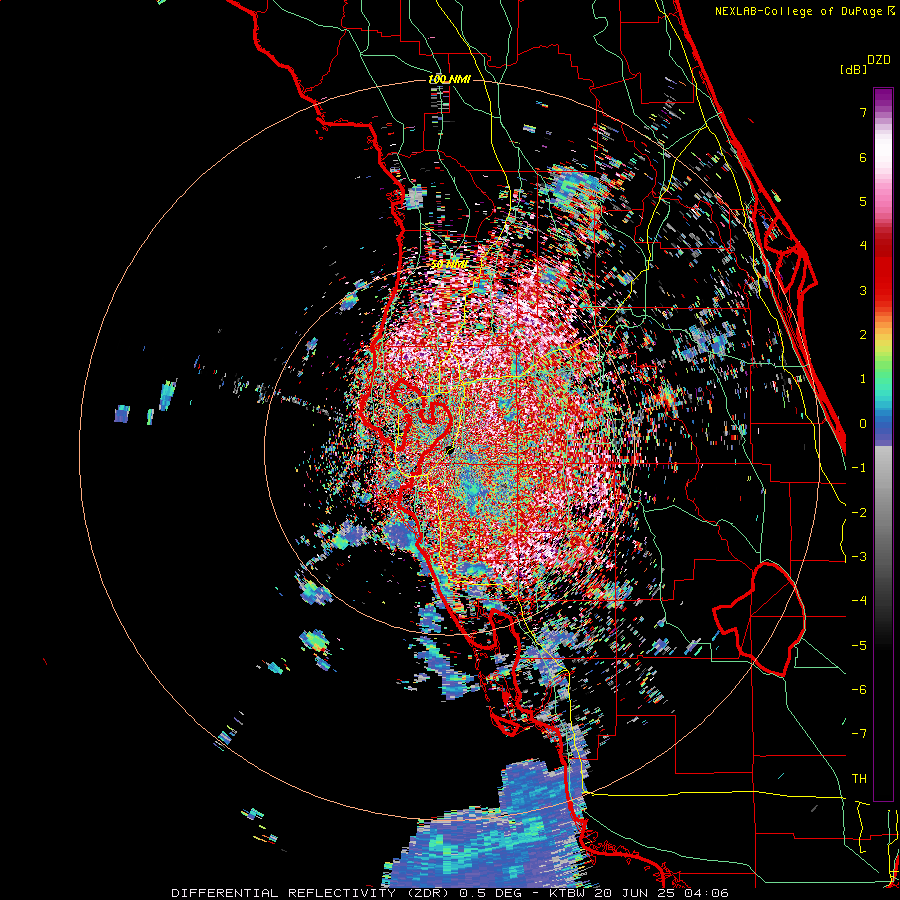Click the 100 NMI range ring label
Image resolution: width=900 pixels, height=900 pixels.
click(450, 79)
